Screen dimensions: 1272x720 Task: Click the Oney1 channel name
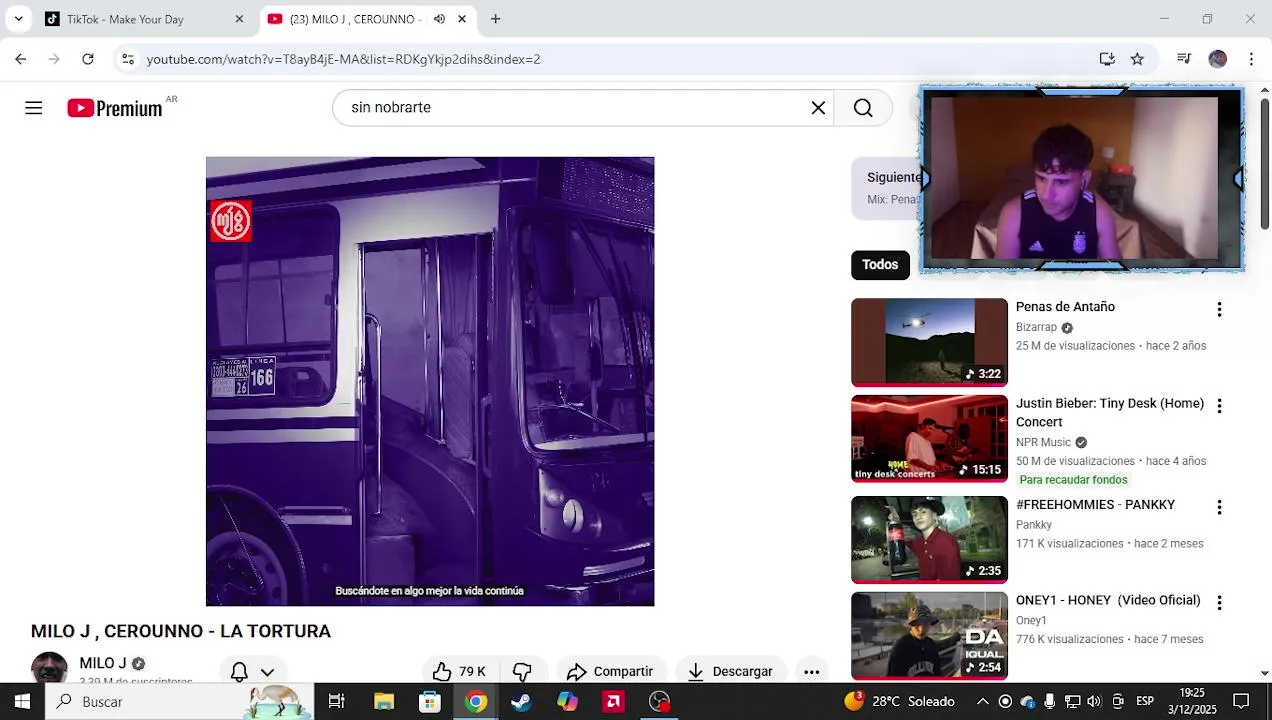point(1031,620)
